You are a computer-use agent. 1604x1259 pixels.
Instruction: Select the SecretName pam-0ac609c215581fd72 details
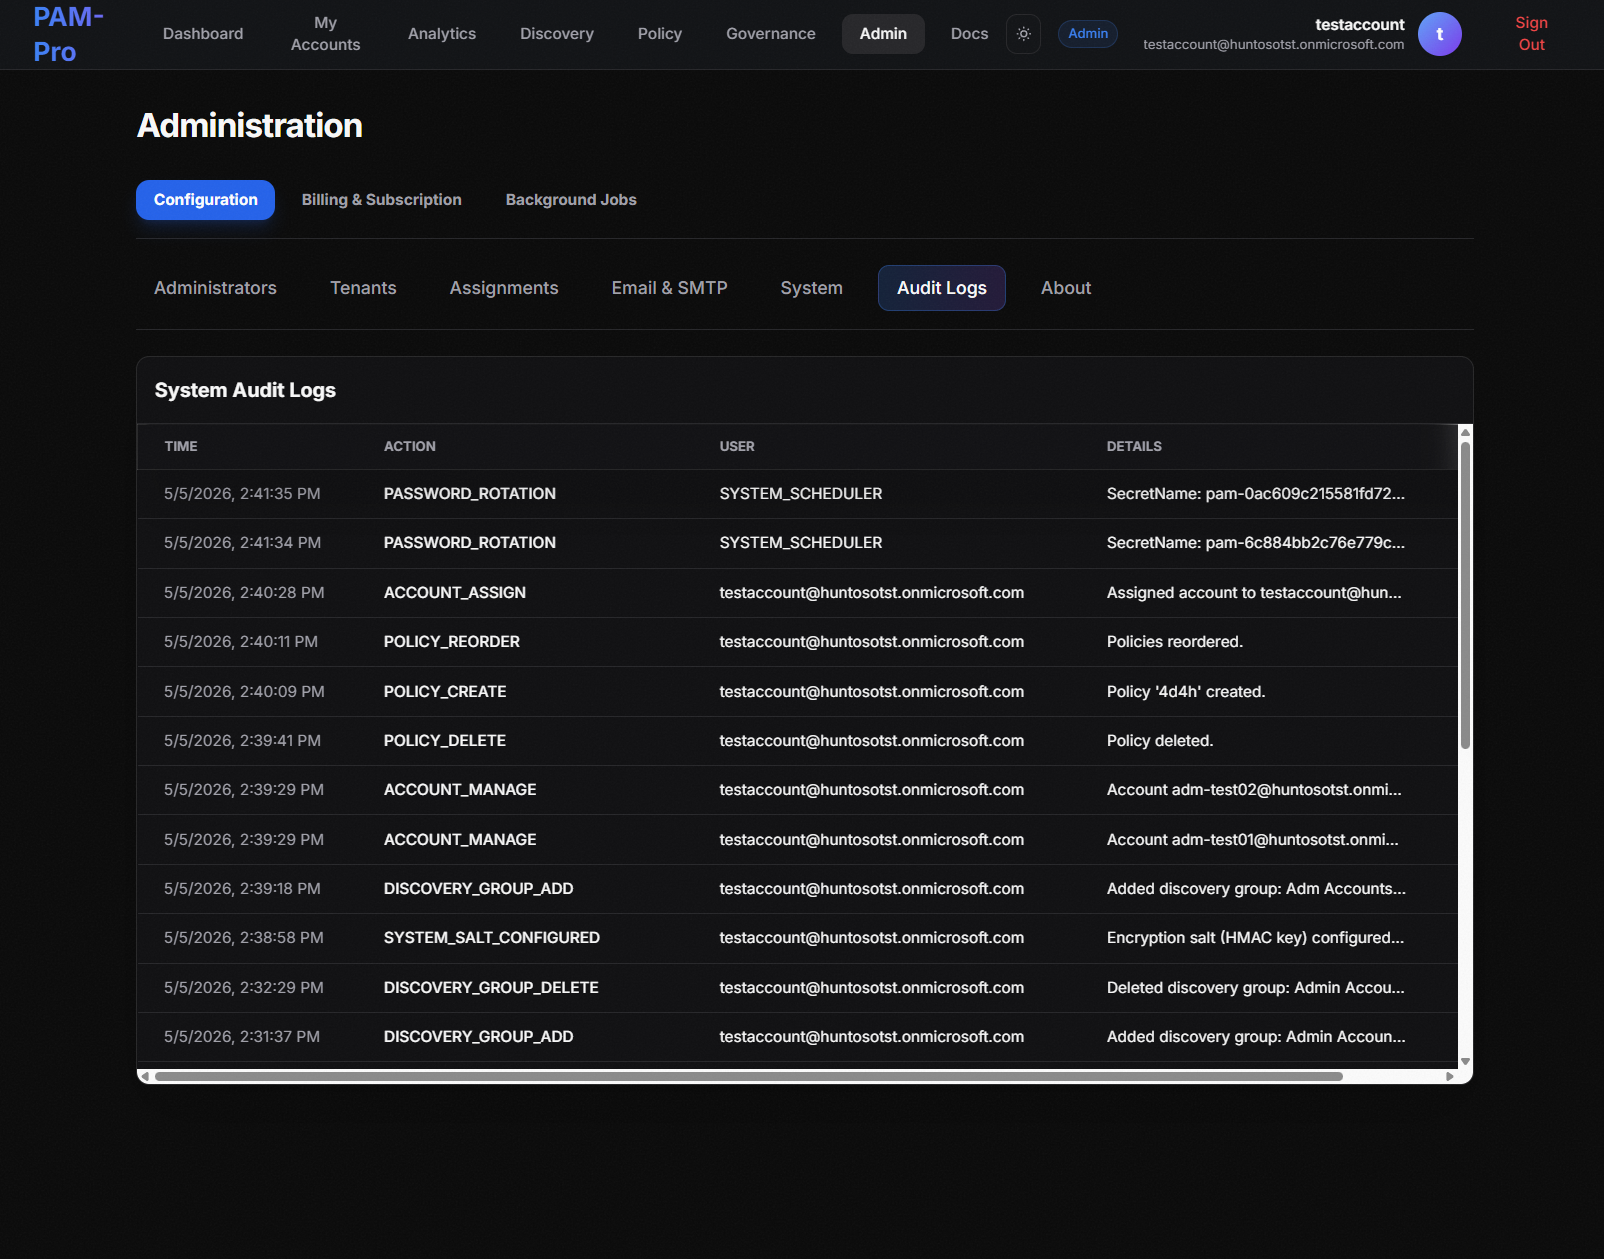click(1255, 494)
